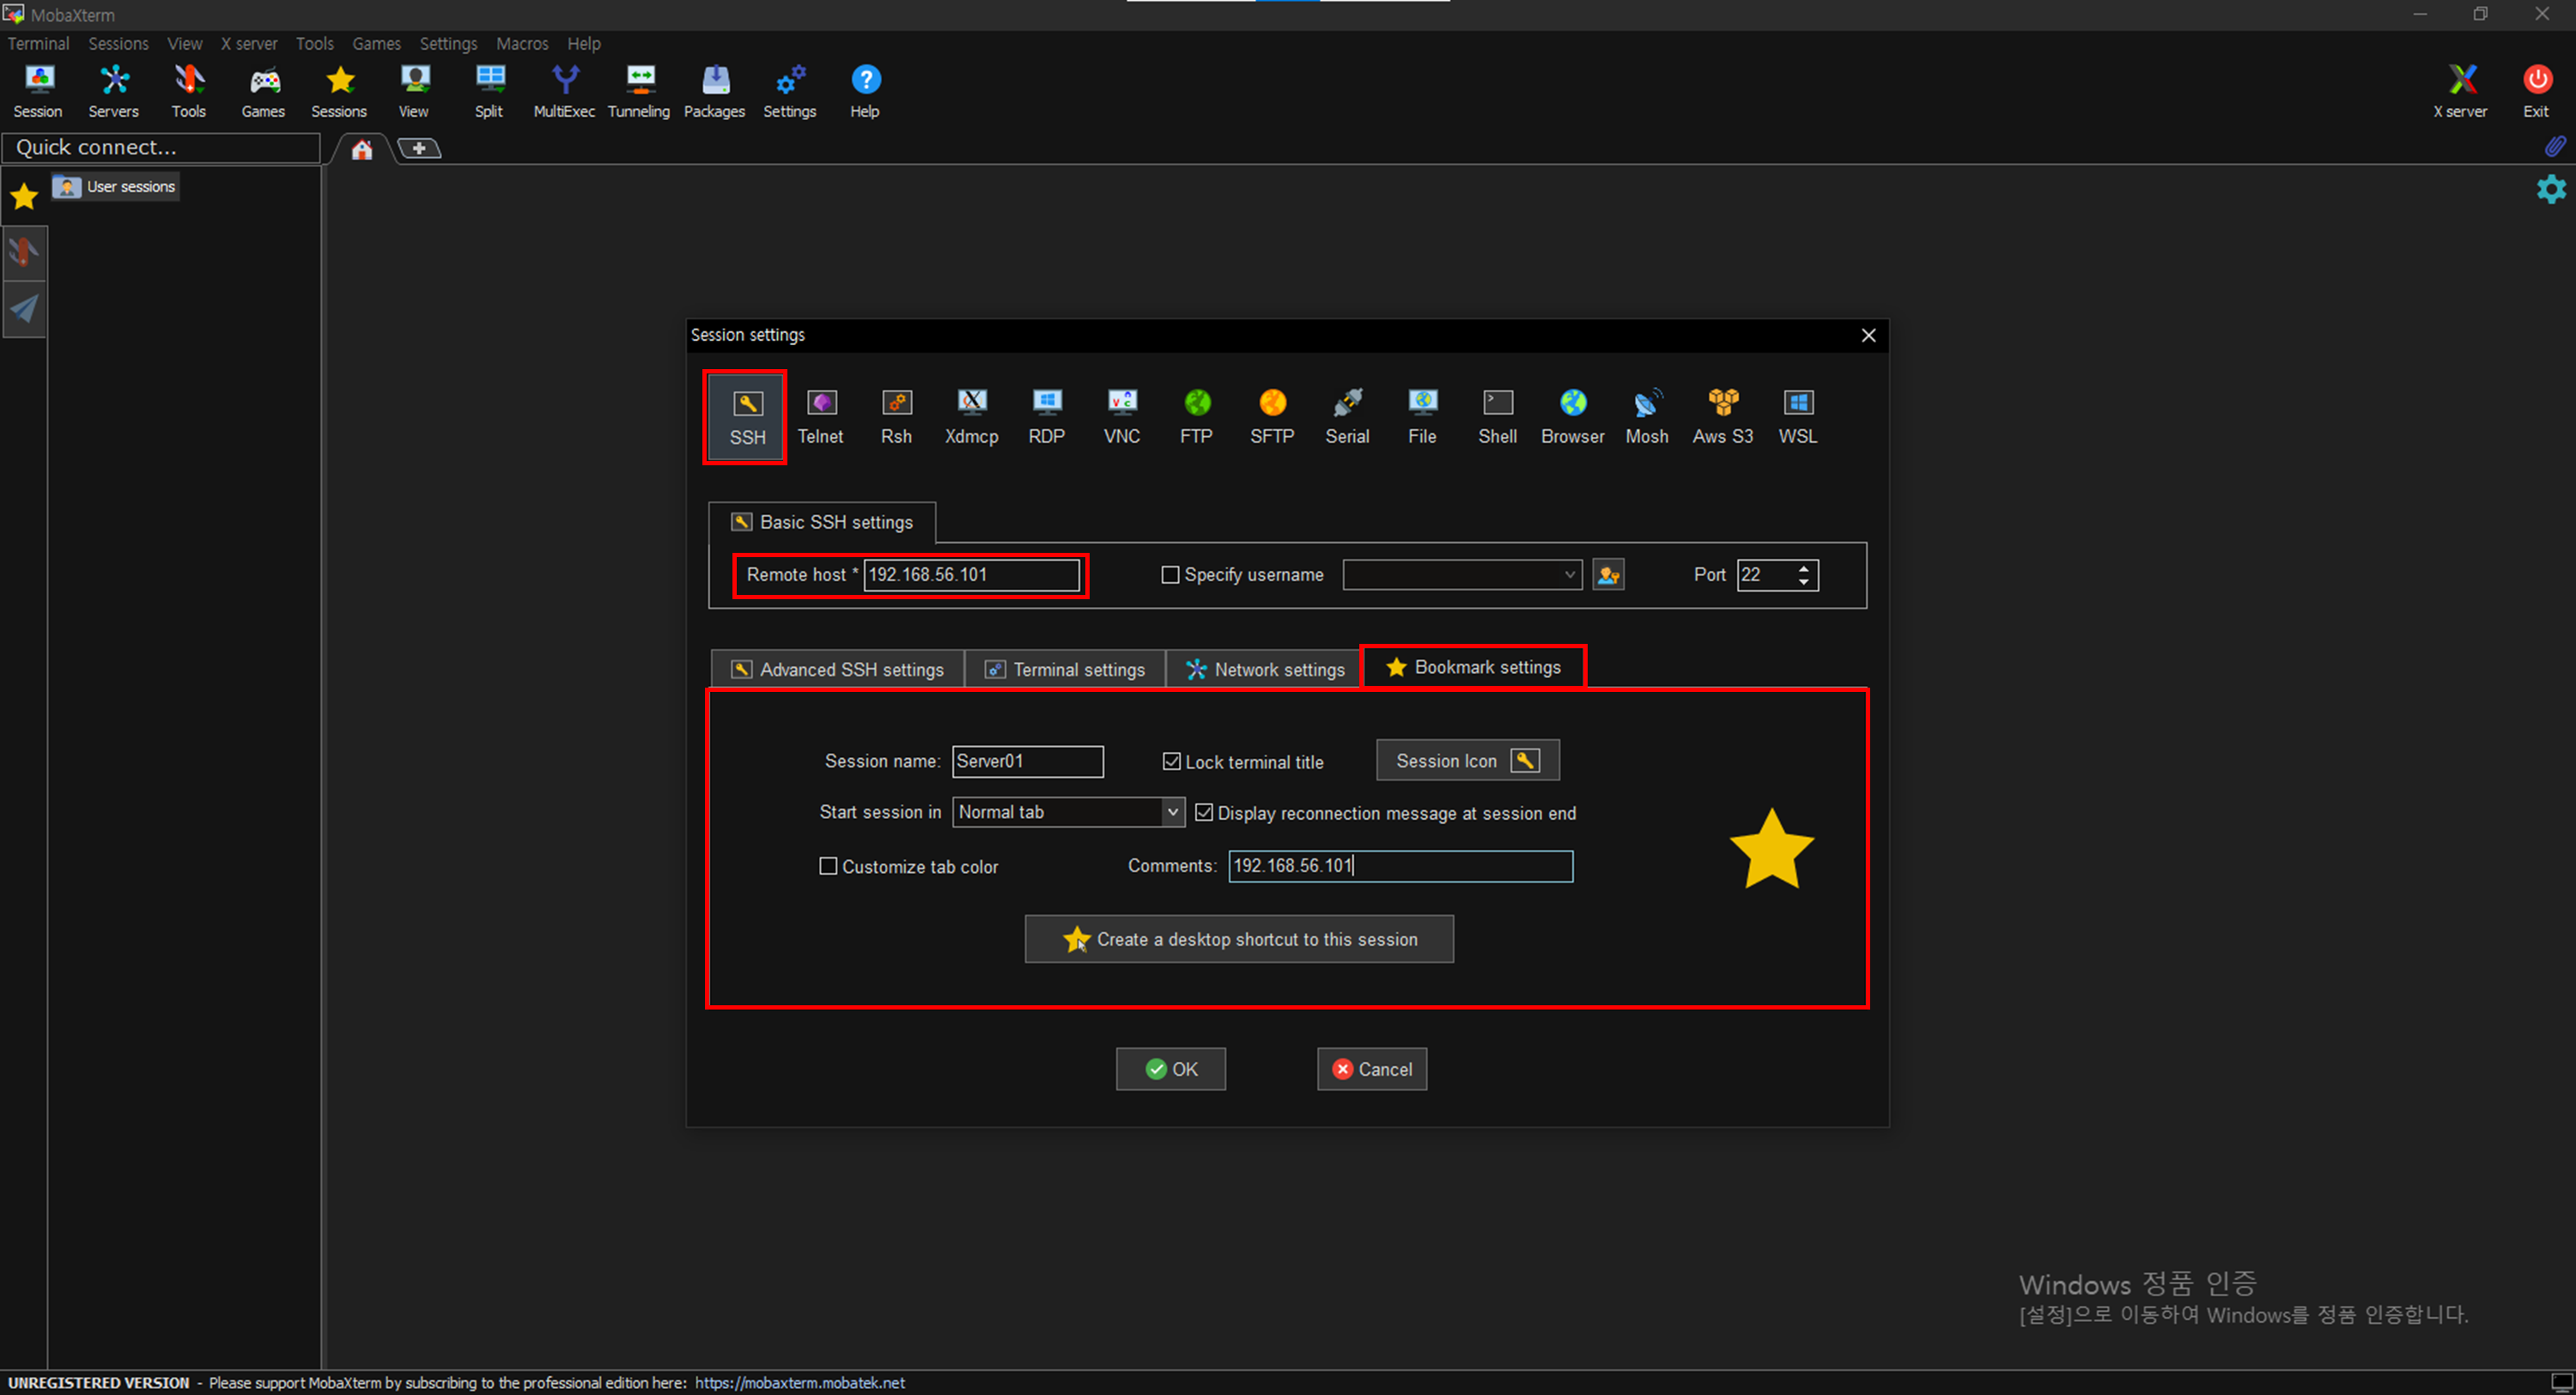Image resolution: width=2576 pixels, height=1395 pixels.
Task: Open the username dropdown list
Action: pyautogui.click(x=1569, y=575)
